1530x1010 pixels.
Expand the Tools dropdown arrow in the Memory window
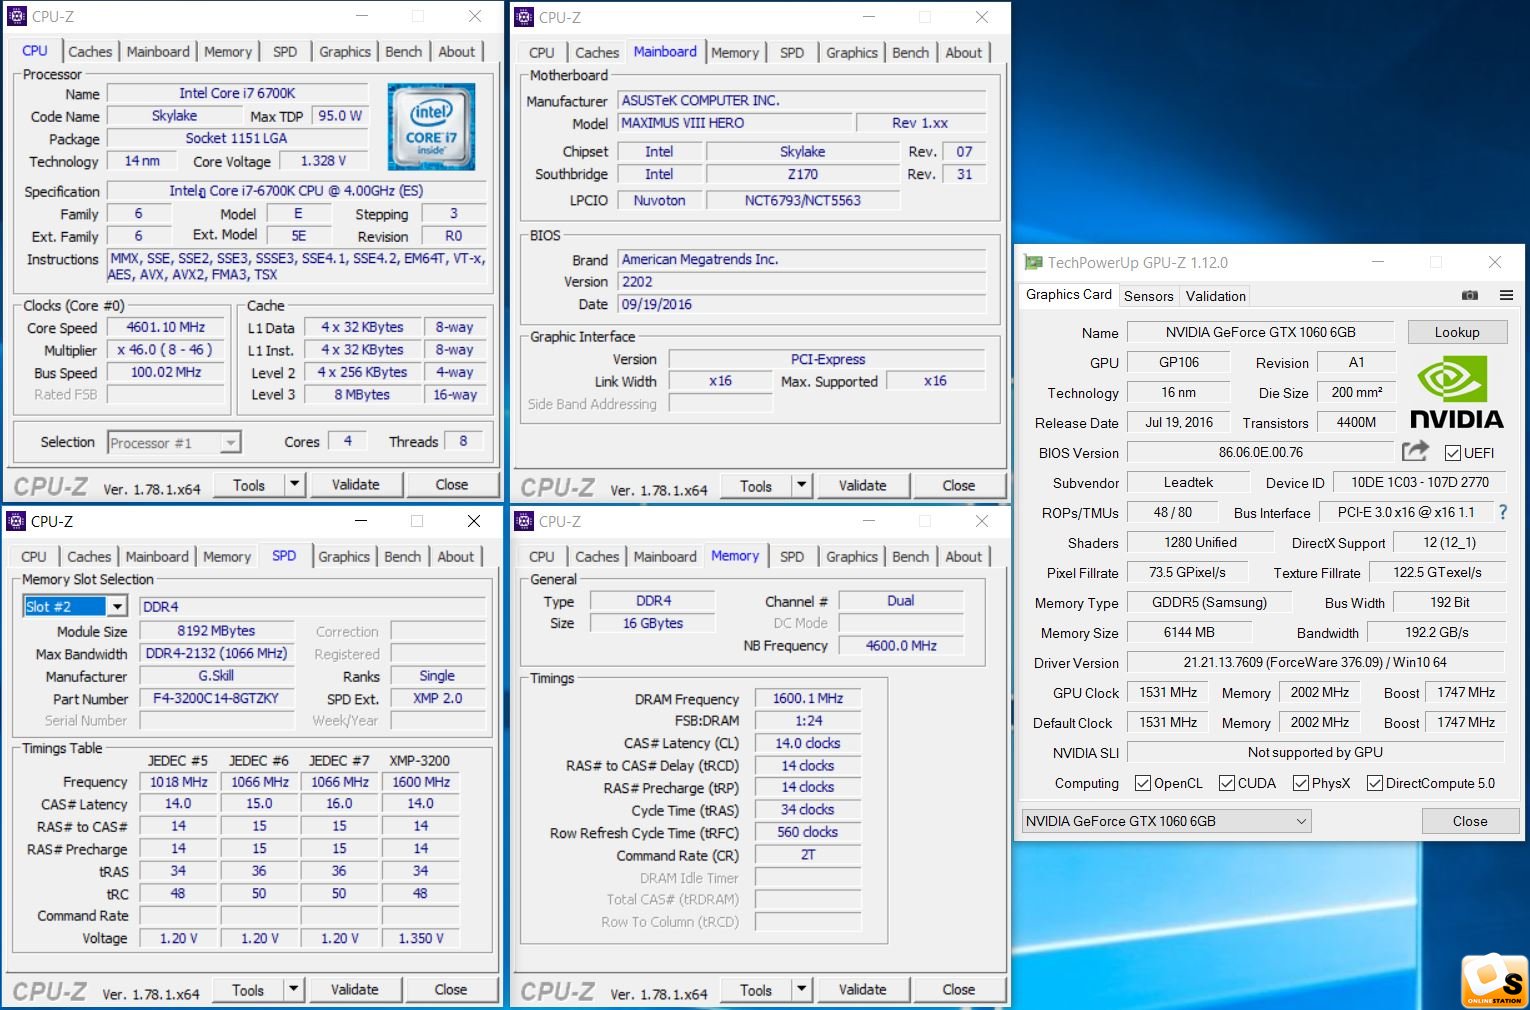(801, 989)
